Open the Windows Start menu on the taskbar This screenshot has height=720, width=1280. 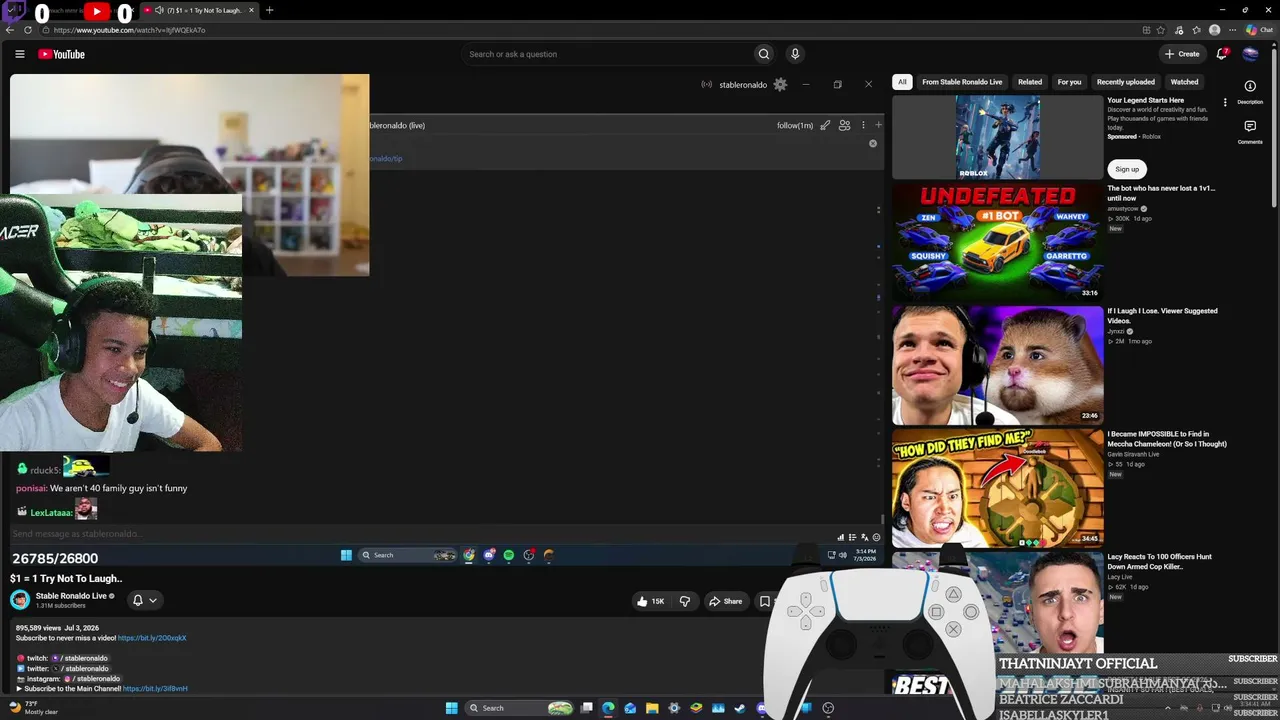point(452,708)
